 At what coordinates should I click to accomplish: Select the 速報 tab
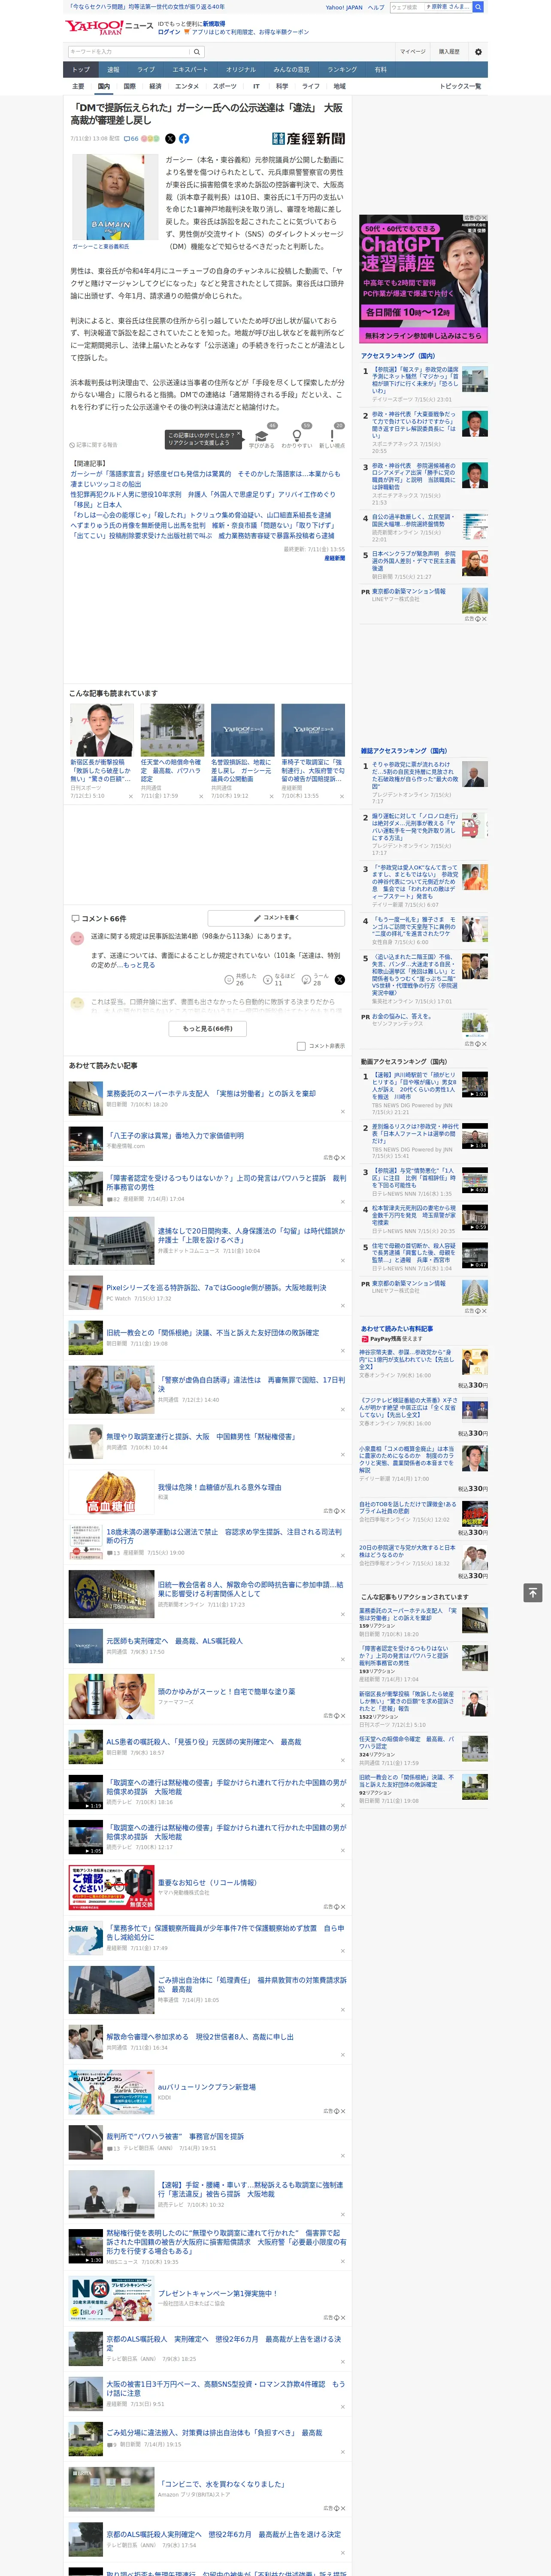click(x=113, y=70)
